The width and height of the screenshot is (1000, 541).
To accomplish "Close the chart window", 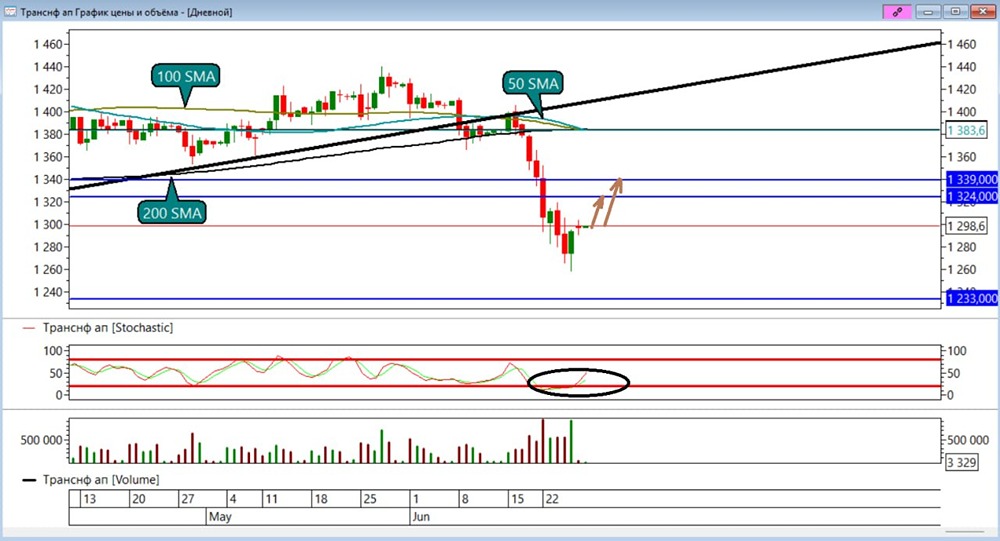I will click(983, 11).
